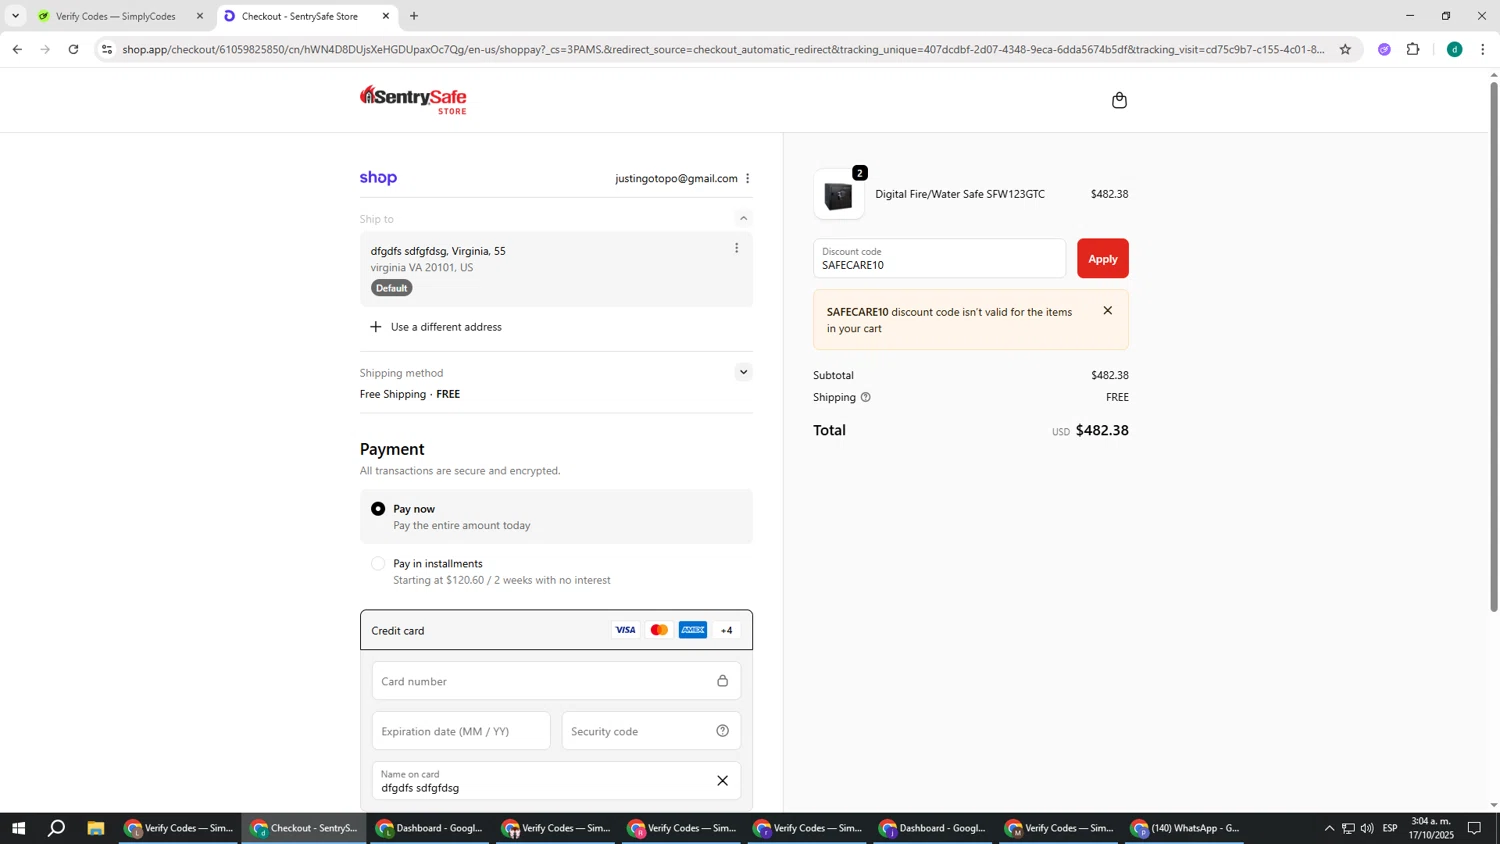Click the page vertical scrollbar
The height and width of the screenshot is (844, 1500).
[1494, 345]
